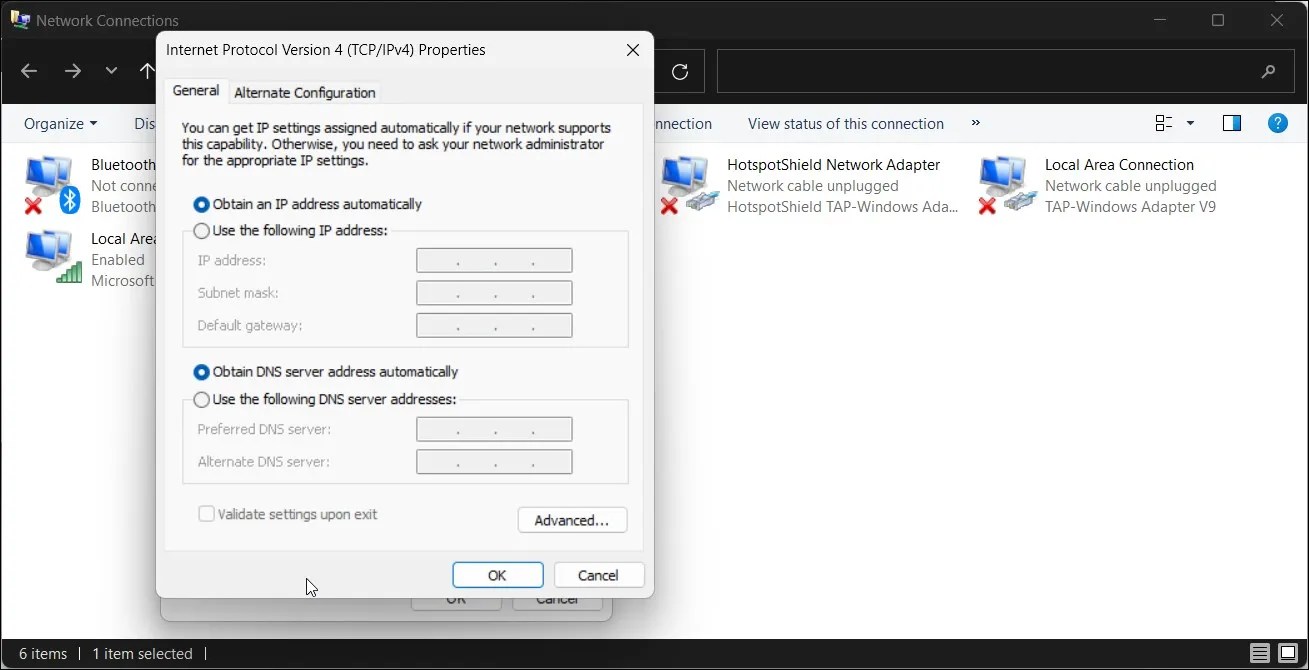Viewport: 1309px width, 670px height.
Task: Open the Organize dropdown menu
Action: (x=58, y=123)
